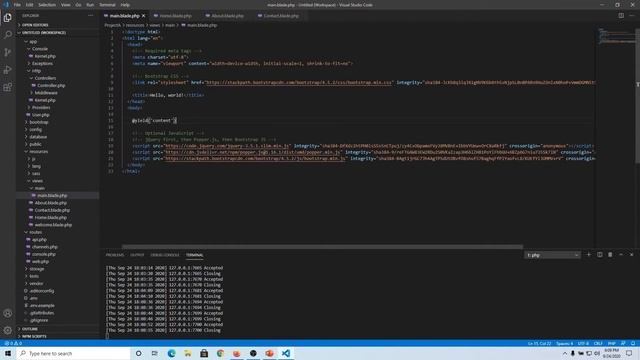Click the feedback icon in status bar

point(623,343)
